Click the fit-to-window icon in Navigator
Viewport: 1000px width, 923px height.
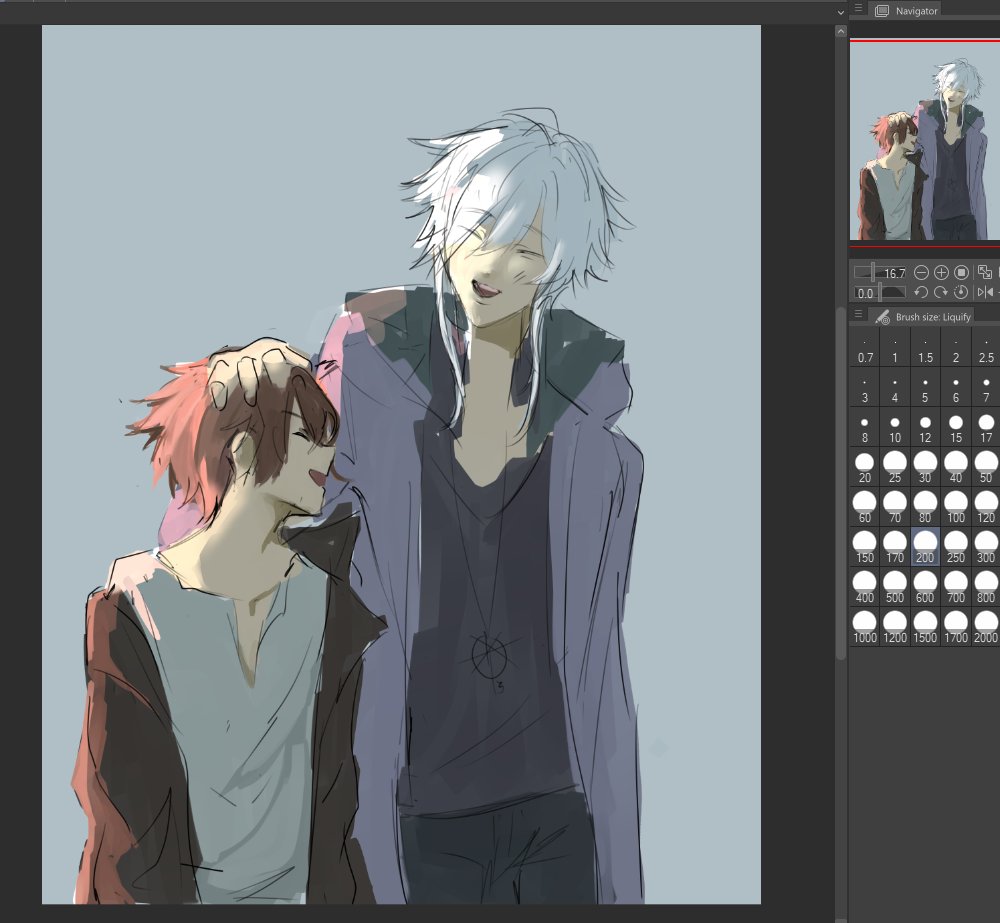pos(986,272)
